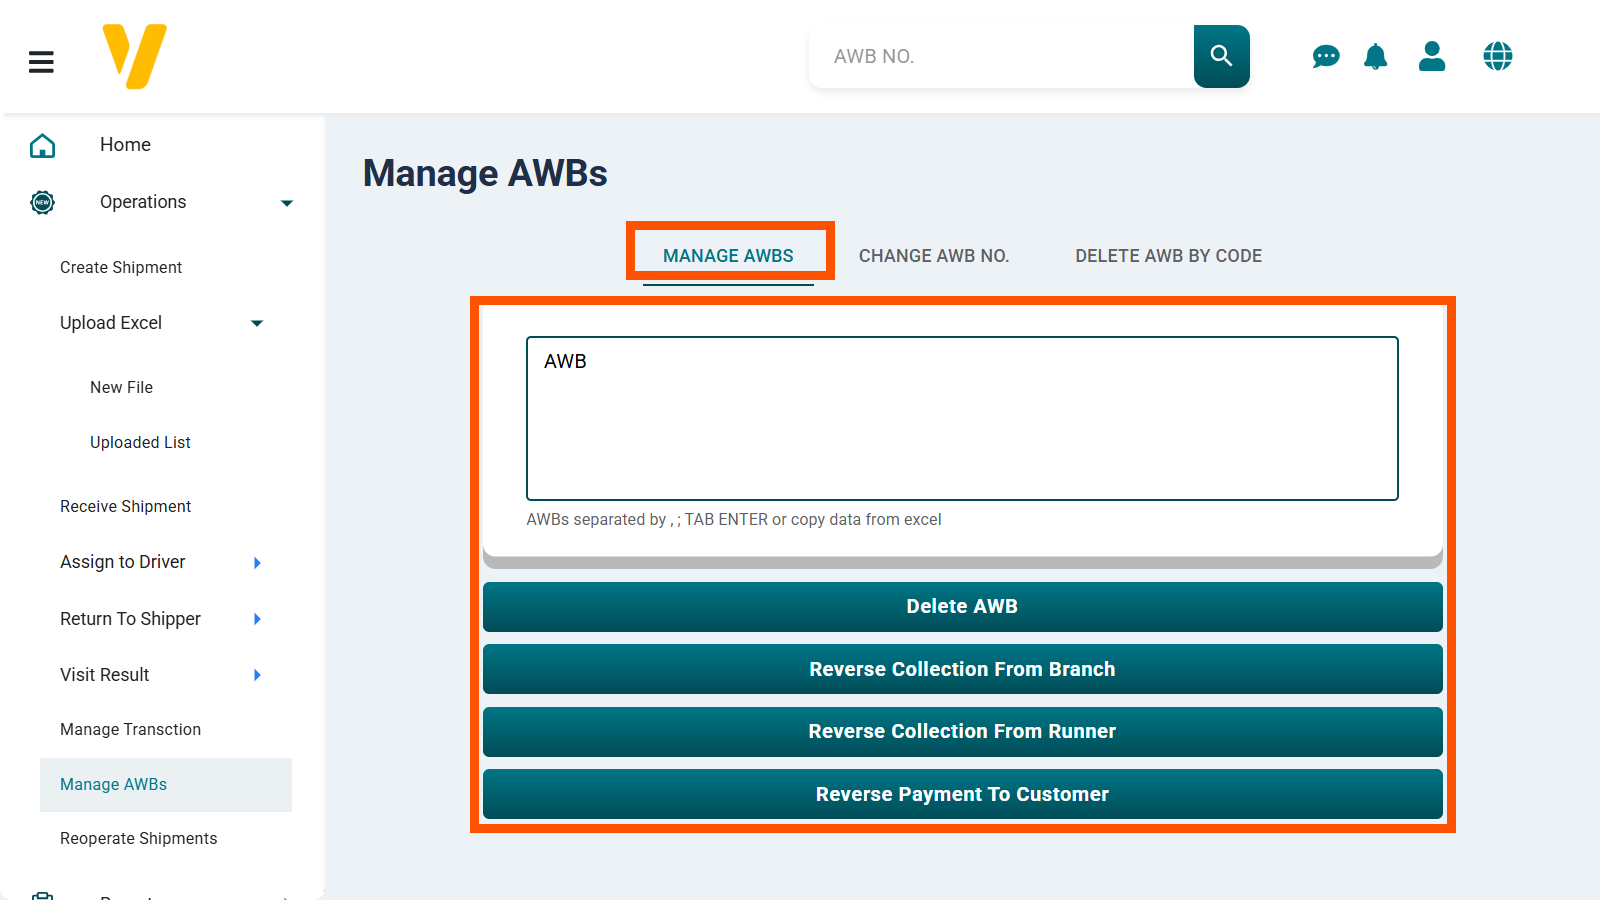Open the language globe selector

click(x=1497, y=56)
